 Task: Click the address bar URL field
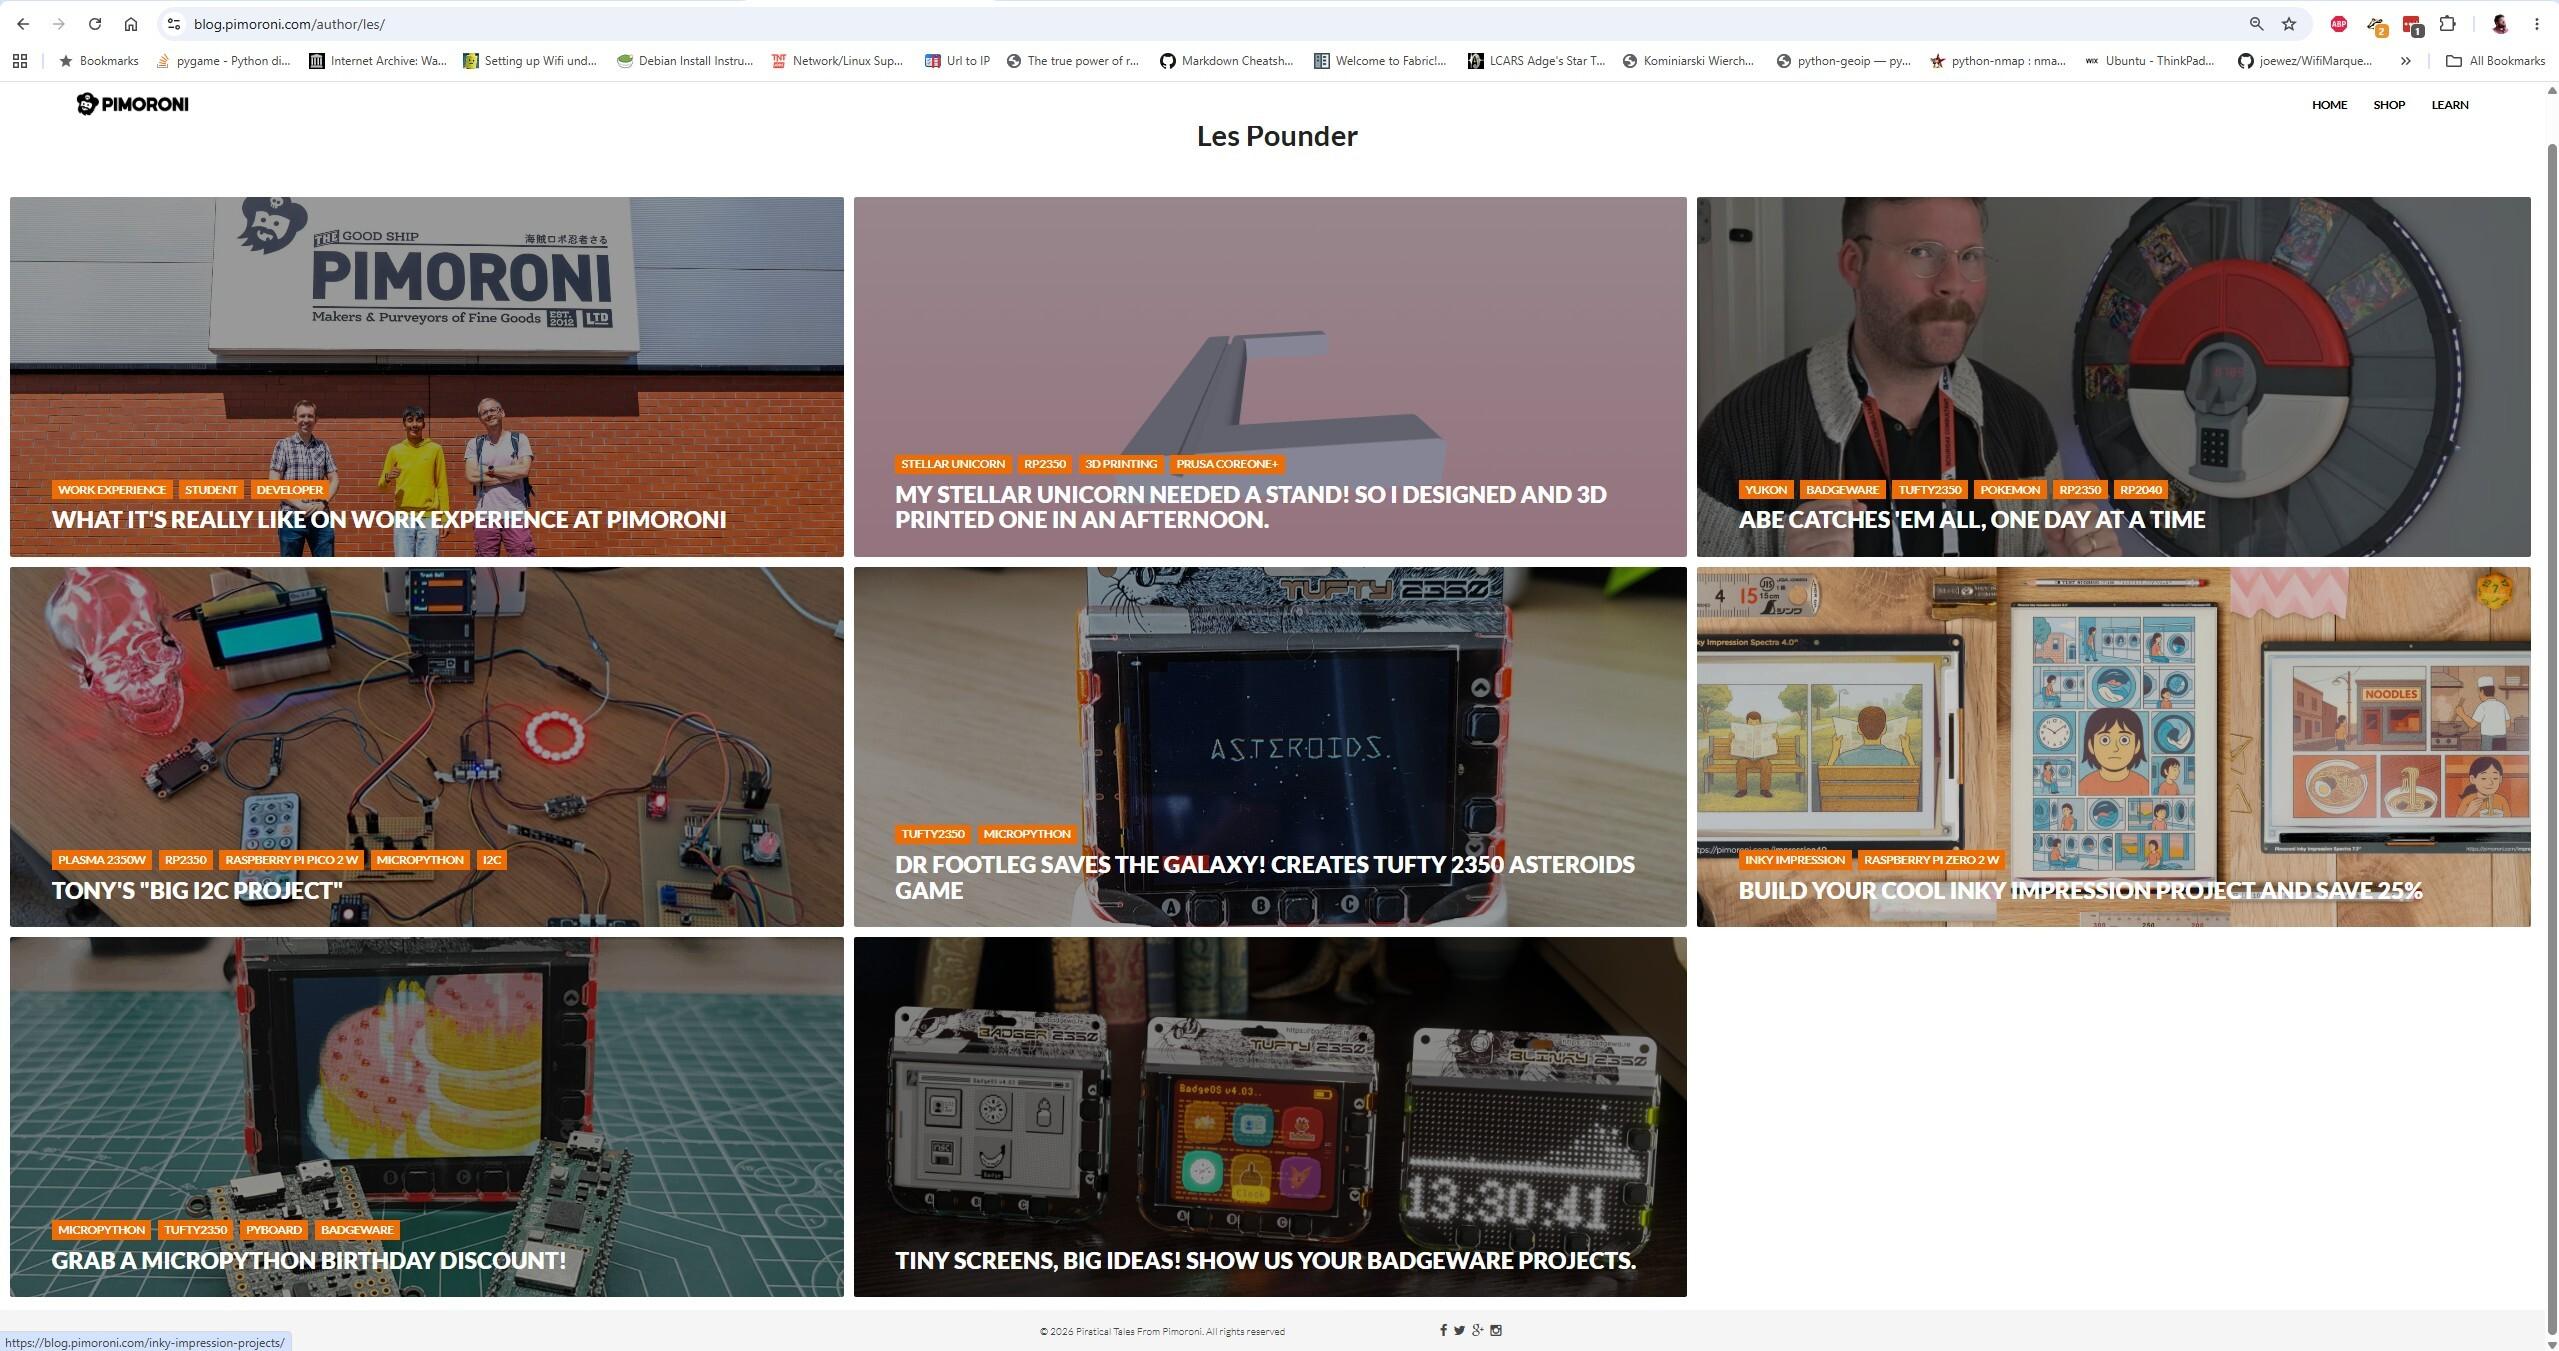coord(1200,24)
